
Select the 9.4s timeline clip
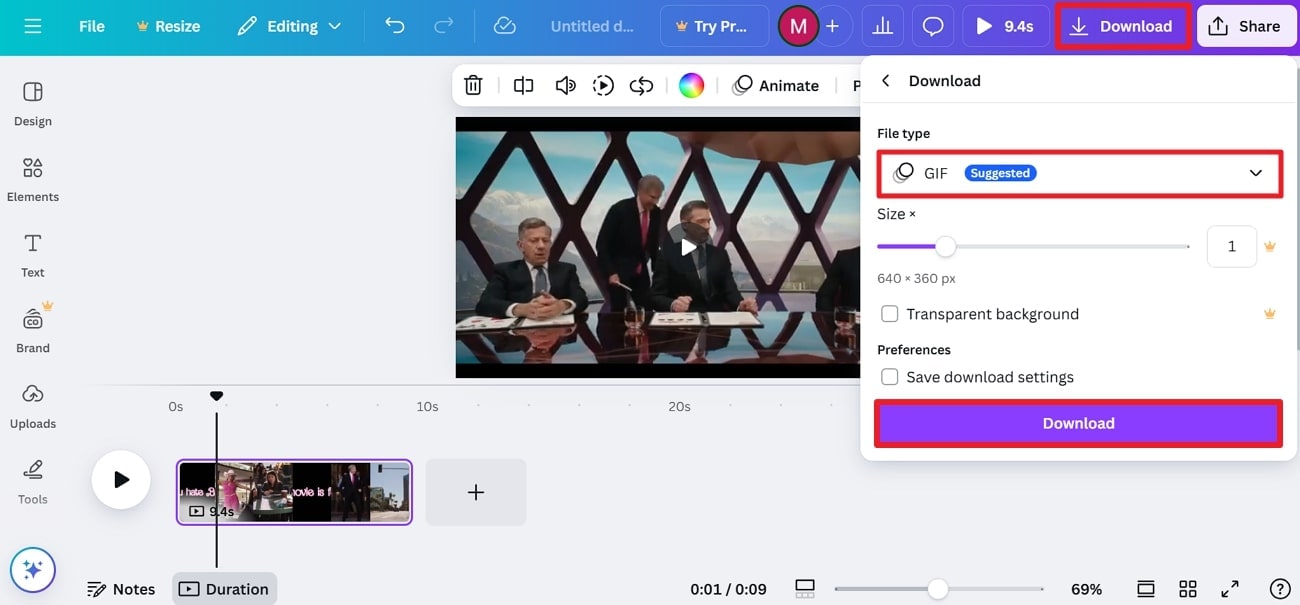294,492
